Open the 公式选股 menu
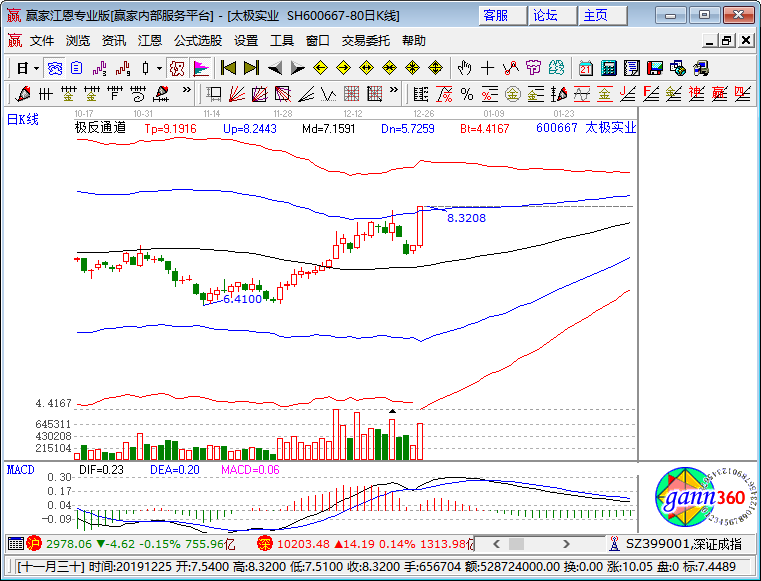The height and width of the screenshot is (581, 761). (198, 41)
